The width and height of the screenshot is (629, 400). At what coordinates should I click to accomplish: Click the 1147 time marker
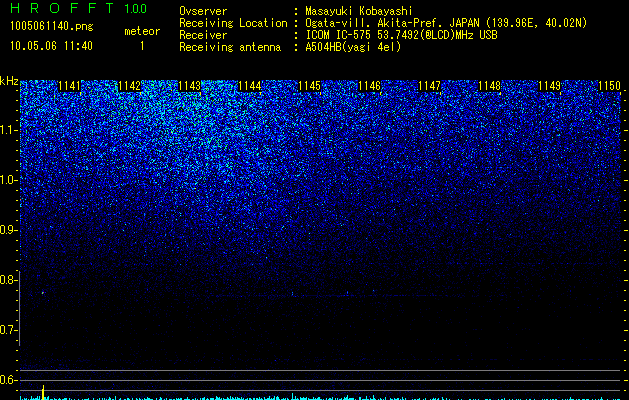click(429, 86)
